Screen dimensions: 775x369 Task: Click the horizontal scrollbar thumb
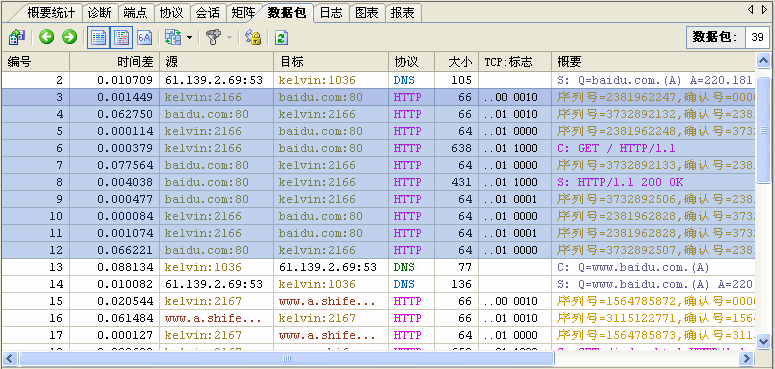coord(287,358)
